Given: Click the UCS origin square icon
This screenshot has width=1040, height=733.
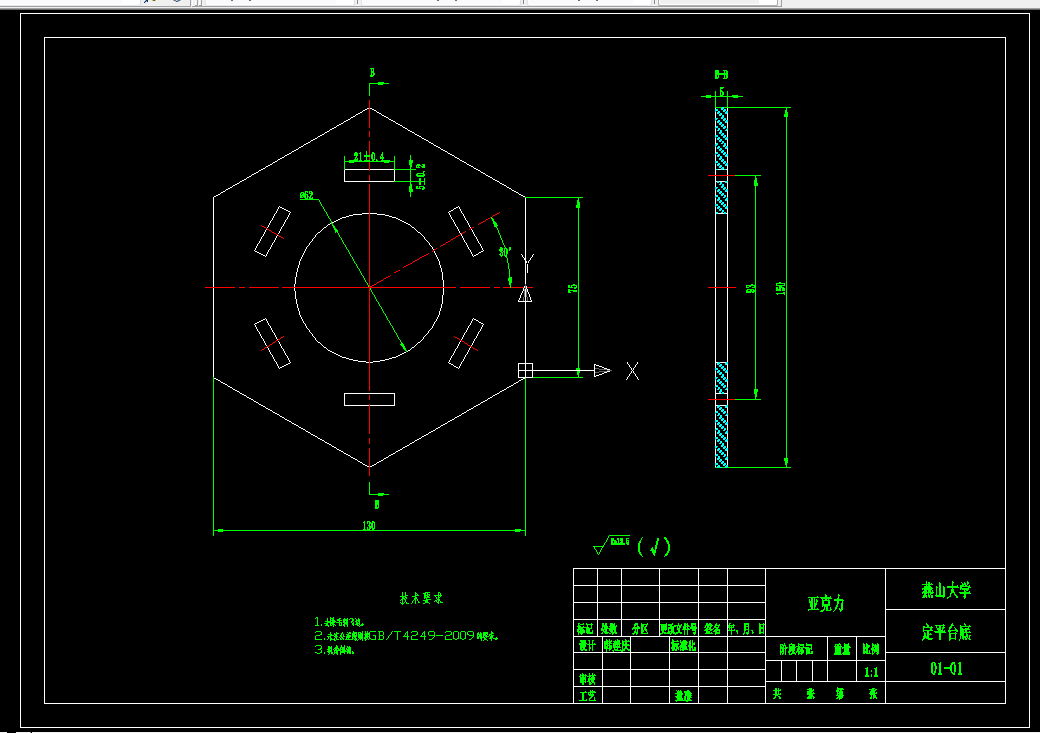Looking at the screenshot, I should pyautogui.click(x=525, y=370).
